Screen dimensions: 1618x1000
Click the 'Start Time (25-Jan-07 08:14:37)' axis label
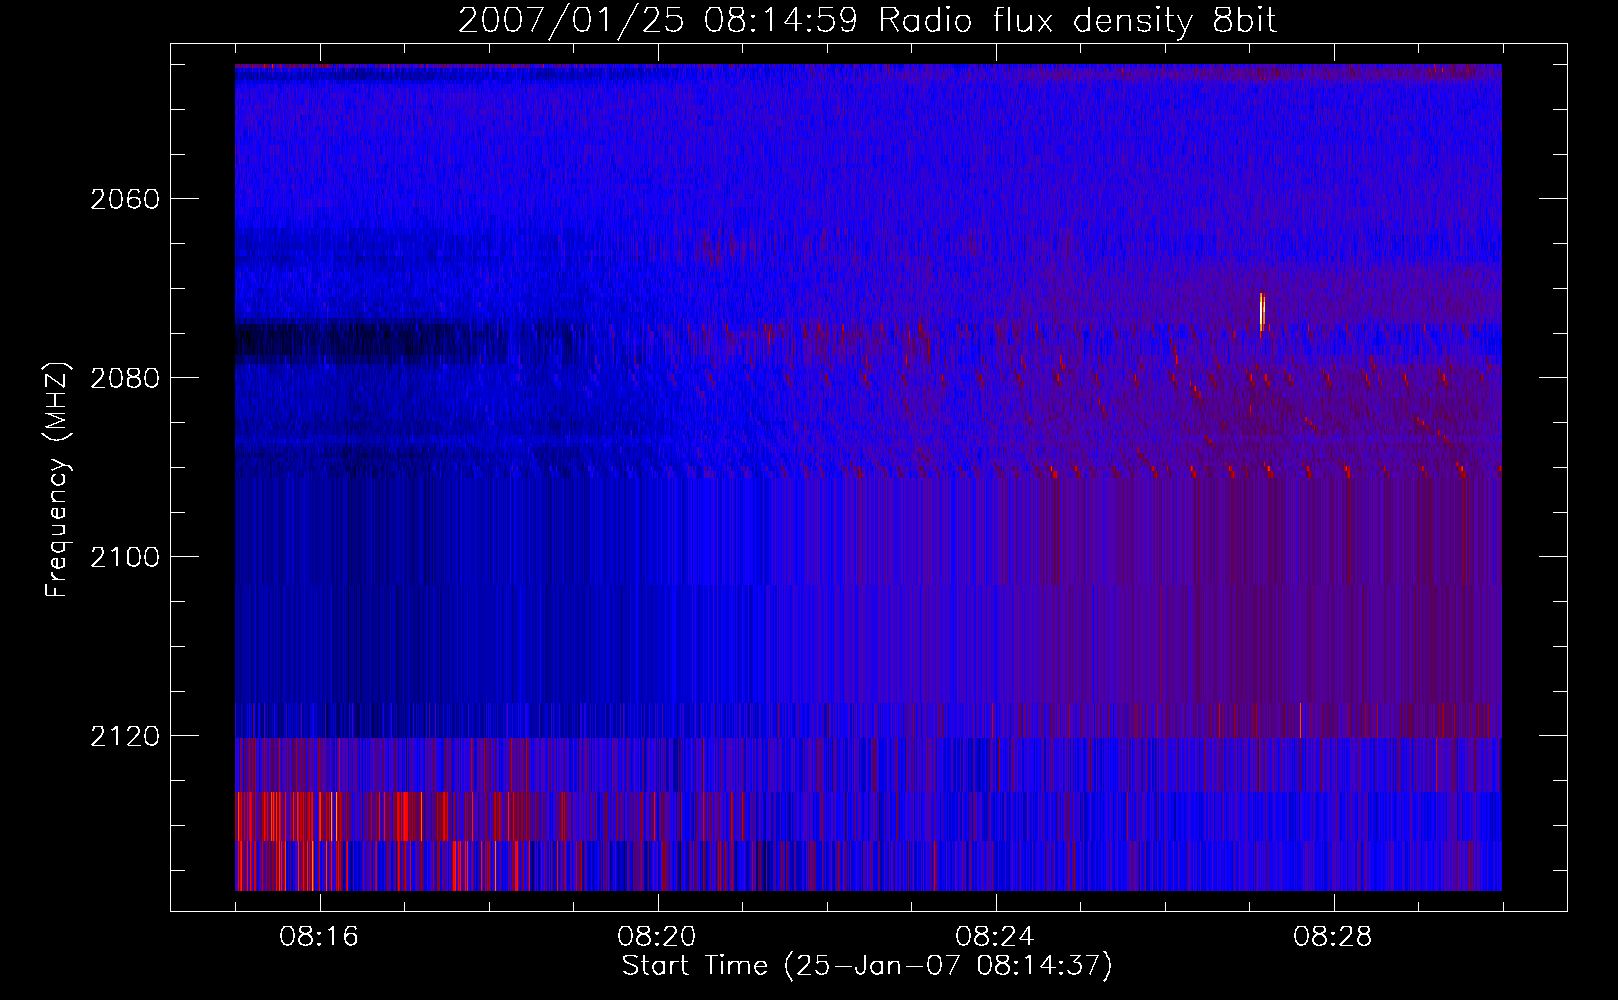click(x=867, y=966)
